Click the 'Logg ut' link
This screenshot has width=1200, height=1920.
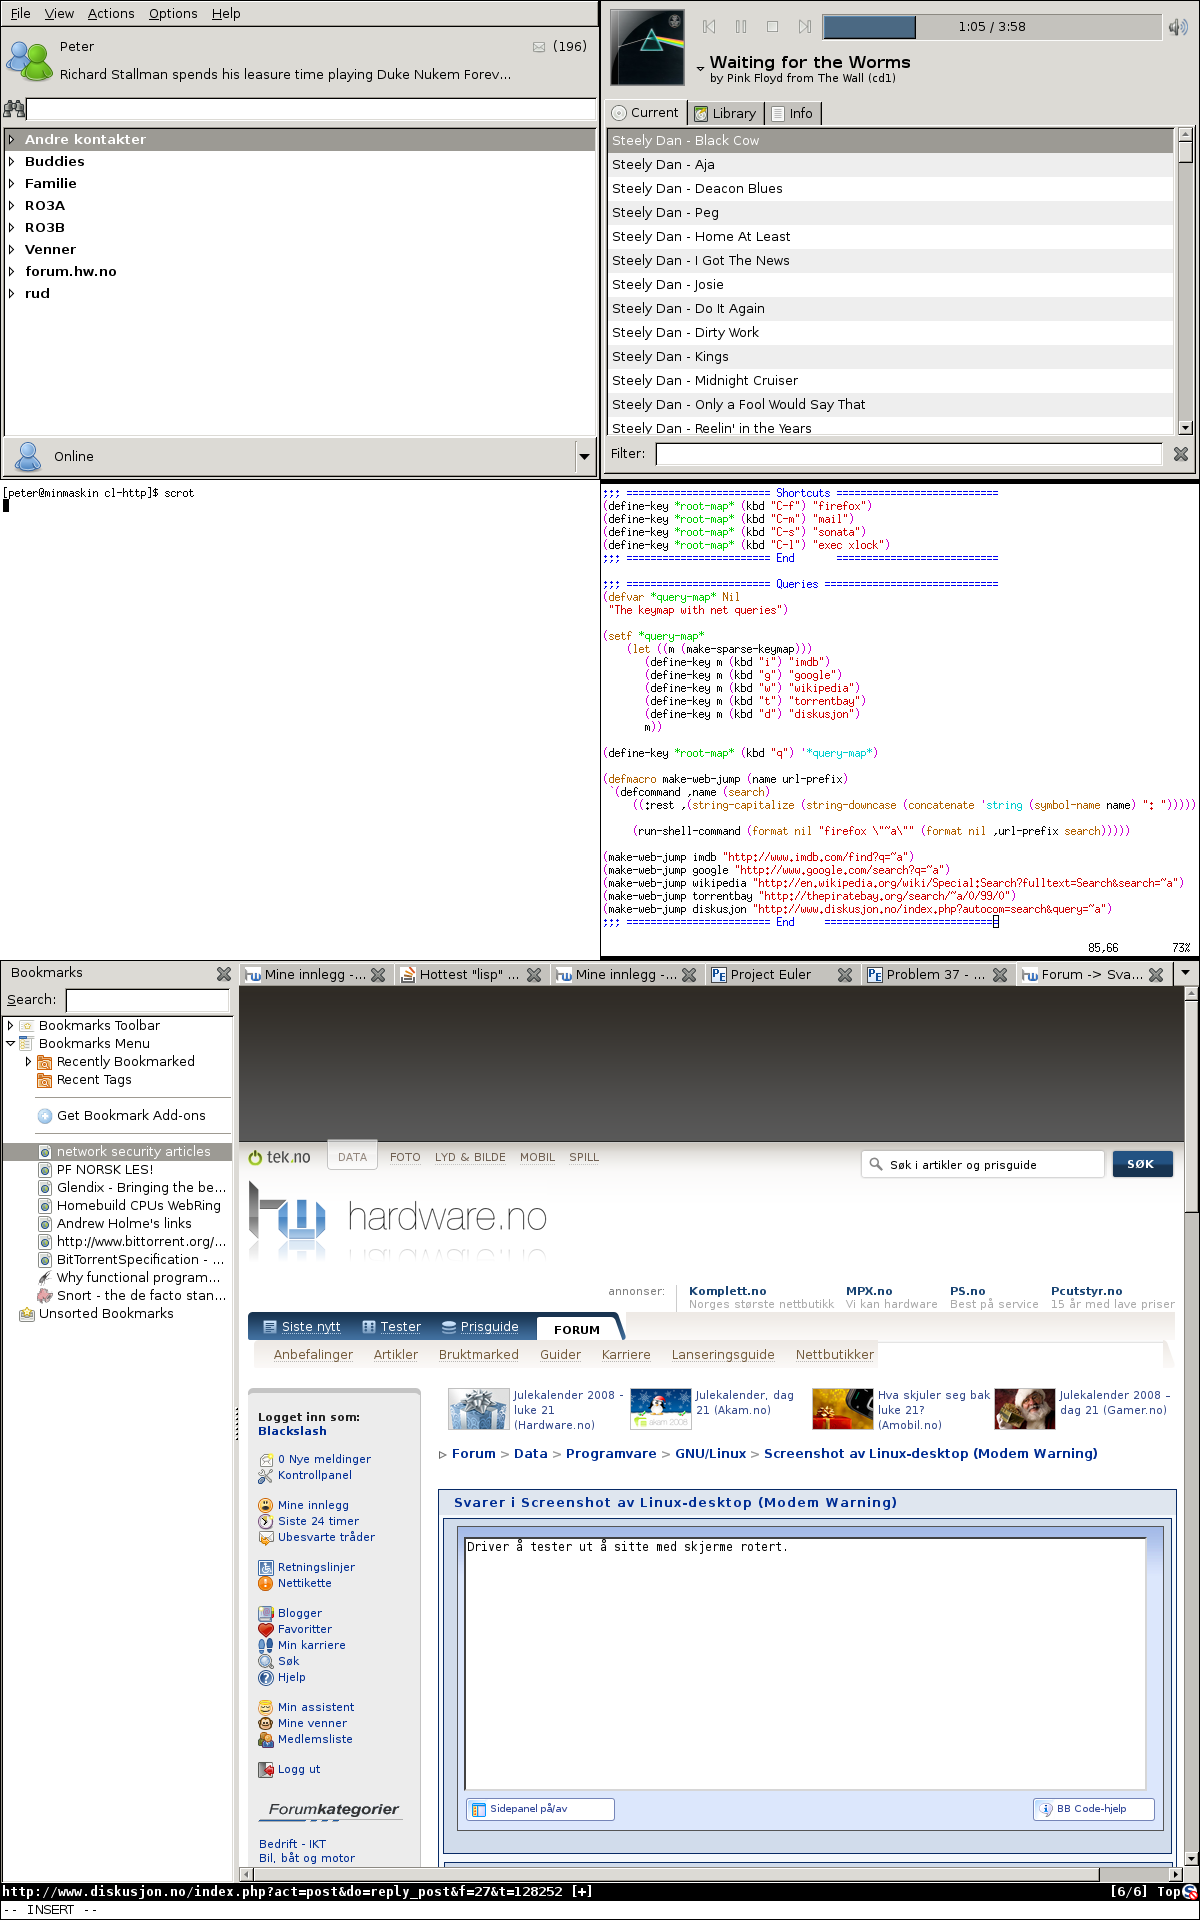pos(299,1769)
